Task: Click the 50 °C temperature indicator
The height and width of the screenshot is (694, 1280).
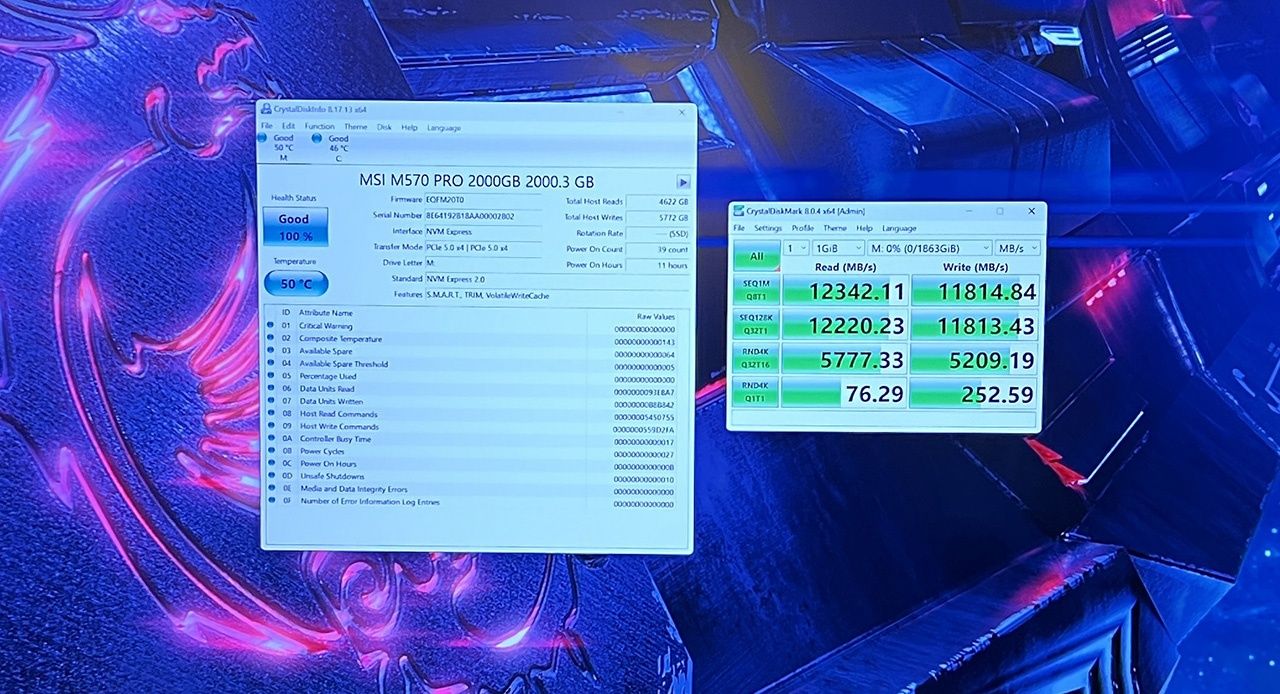Action: tap(295, 284)
